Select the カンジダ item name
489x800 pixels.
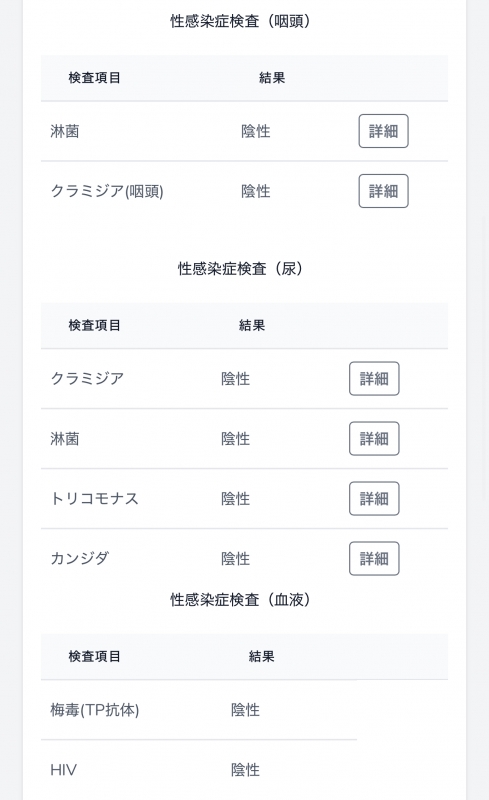80,559
